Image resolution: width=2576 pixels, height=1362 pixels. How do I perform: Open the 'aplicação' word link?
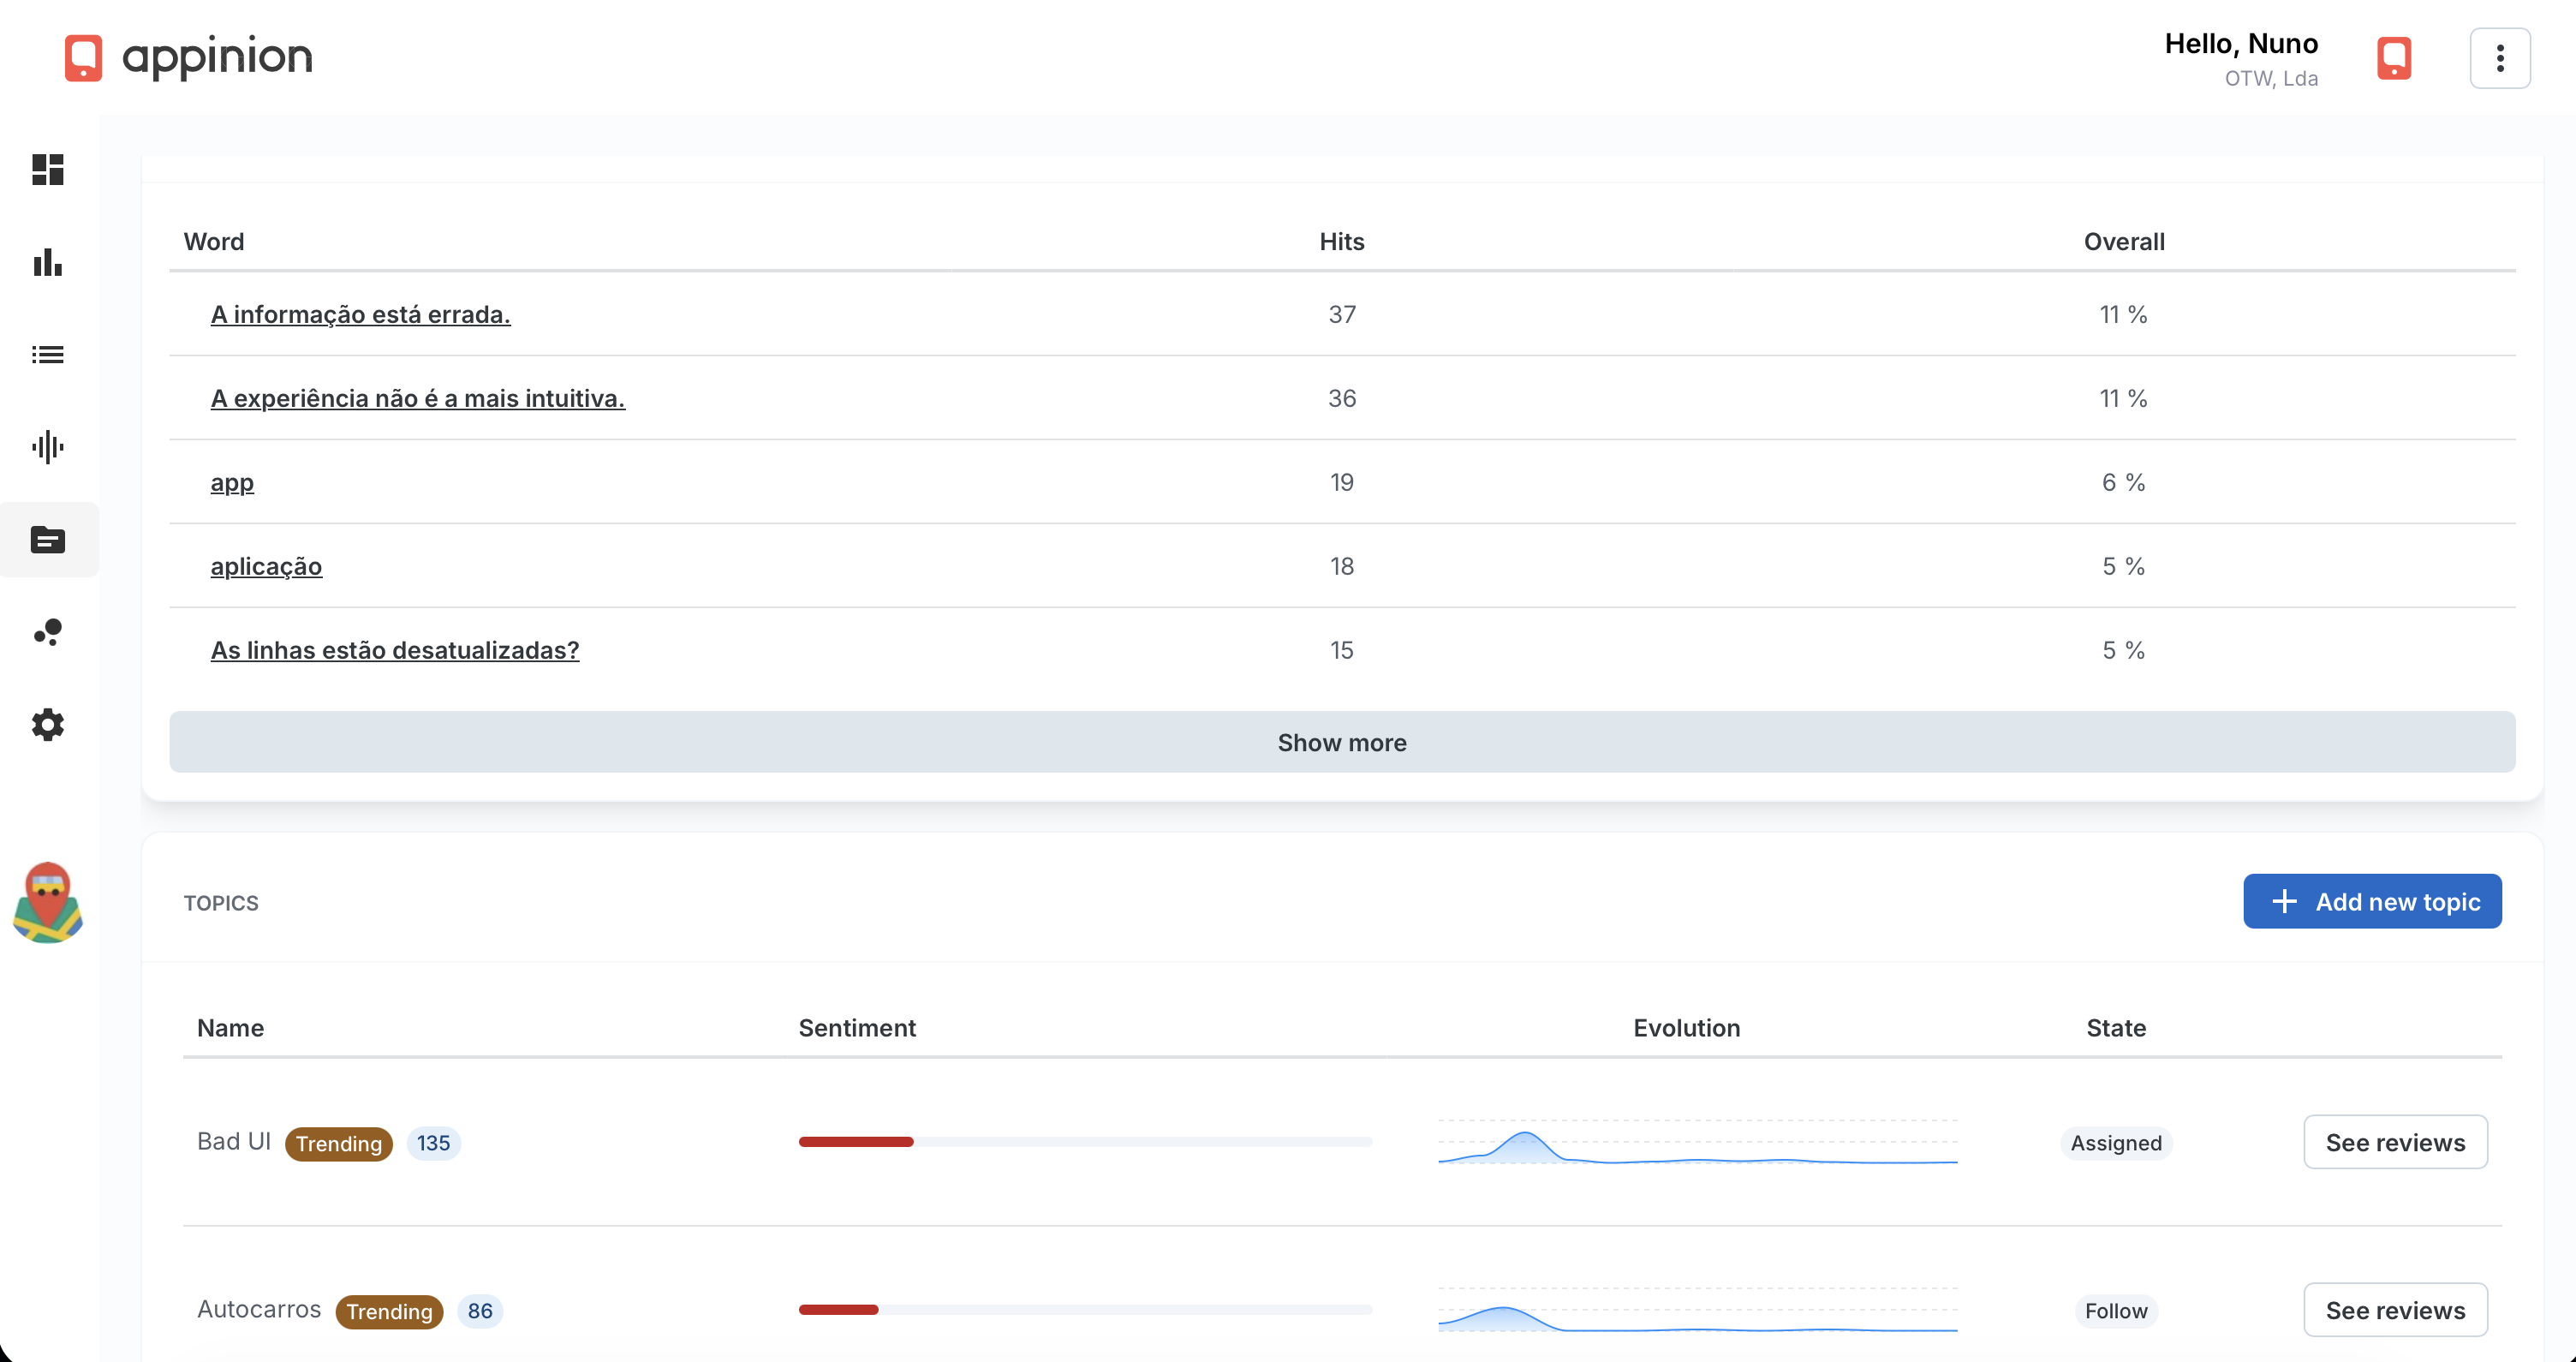[x=266, y=566]
